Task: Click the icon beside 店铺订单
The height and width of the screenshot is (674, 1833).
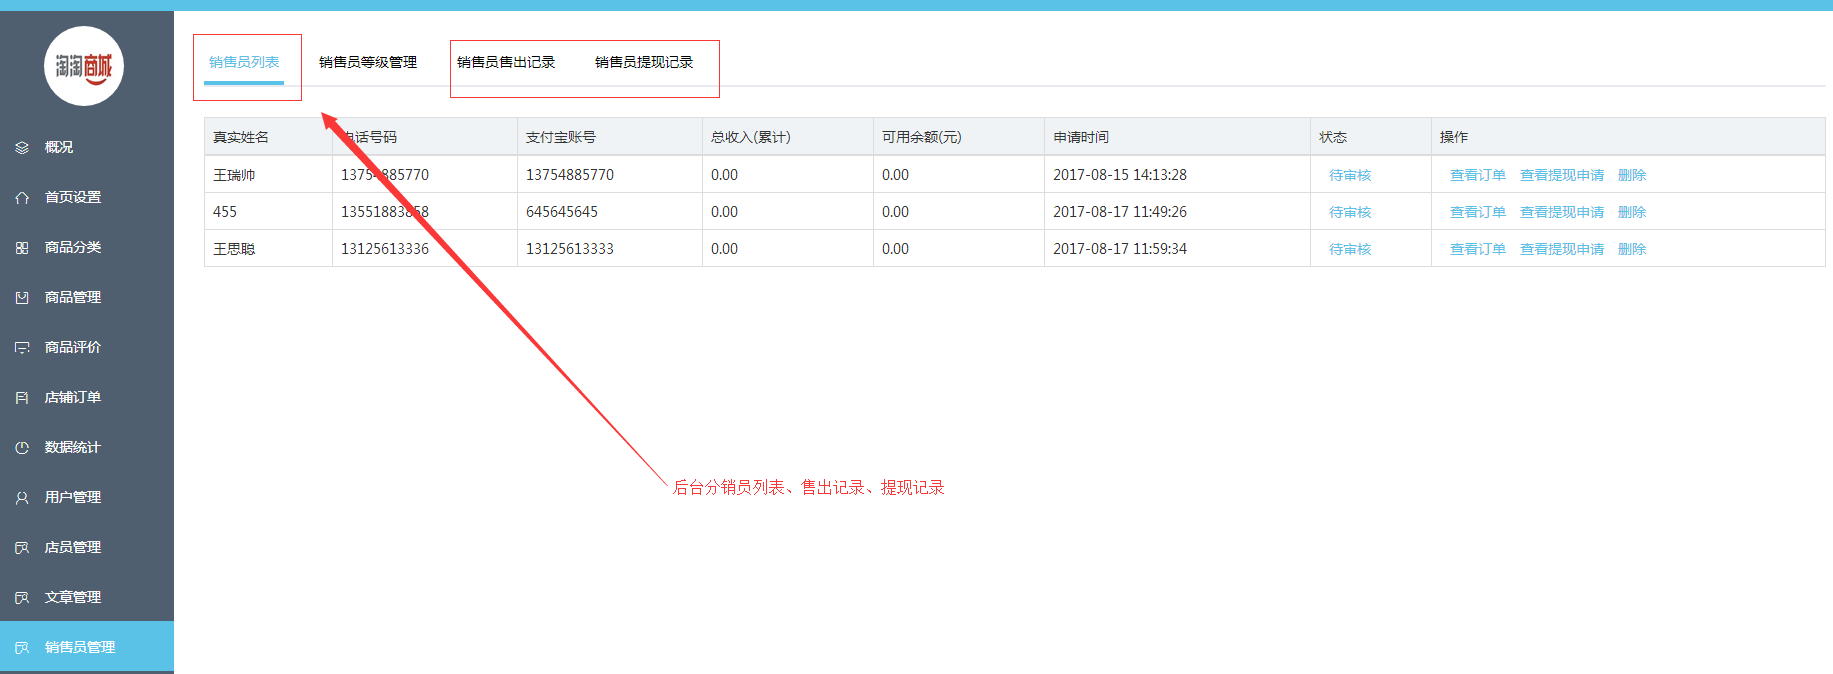Action: pyautogui.click(x=22, y=397)
